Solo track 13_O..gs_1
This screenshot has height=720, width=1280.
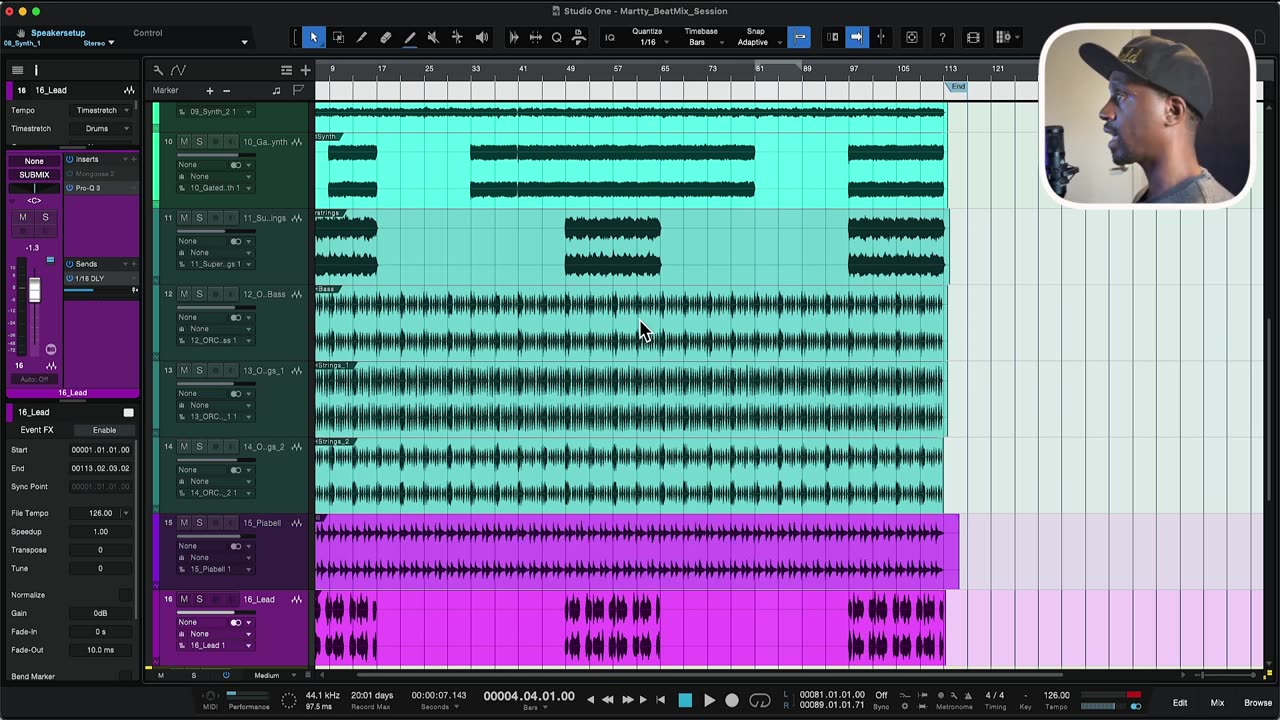(199, 370)
